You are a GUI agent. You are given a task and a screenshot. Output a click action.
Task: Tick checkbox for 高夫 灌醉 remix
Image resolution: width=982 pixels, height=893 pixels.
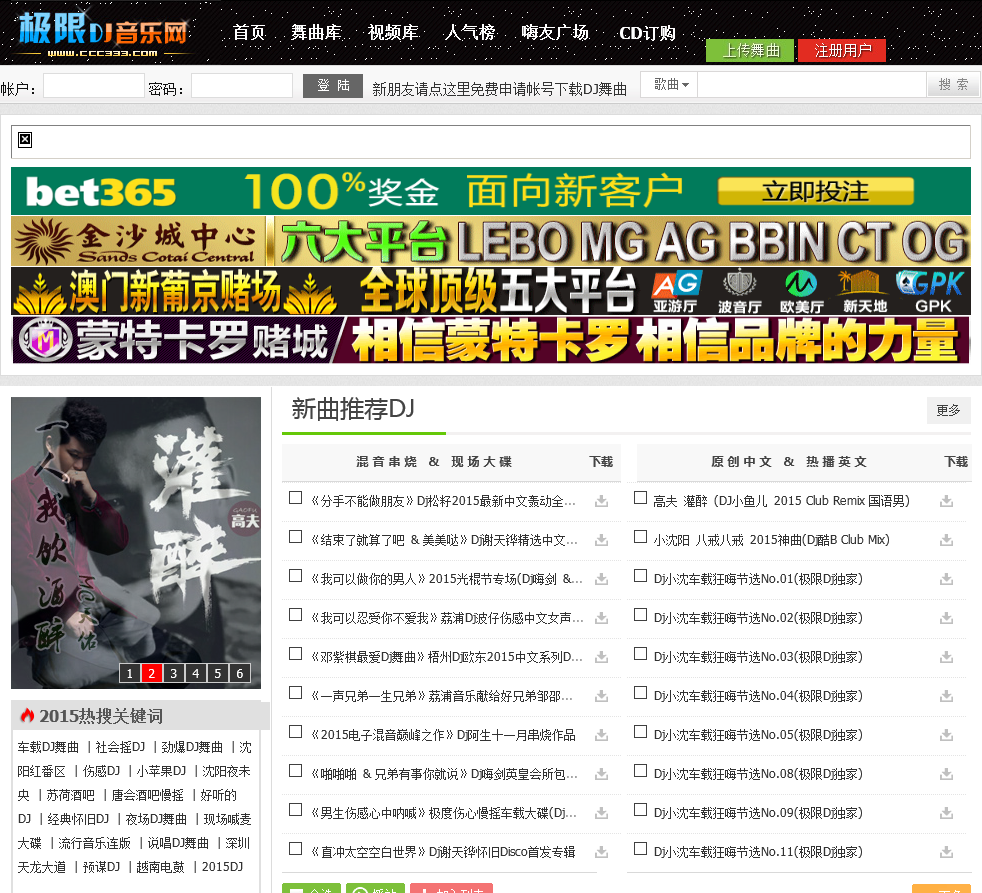[x=640, y=498]
